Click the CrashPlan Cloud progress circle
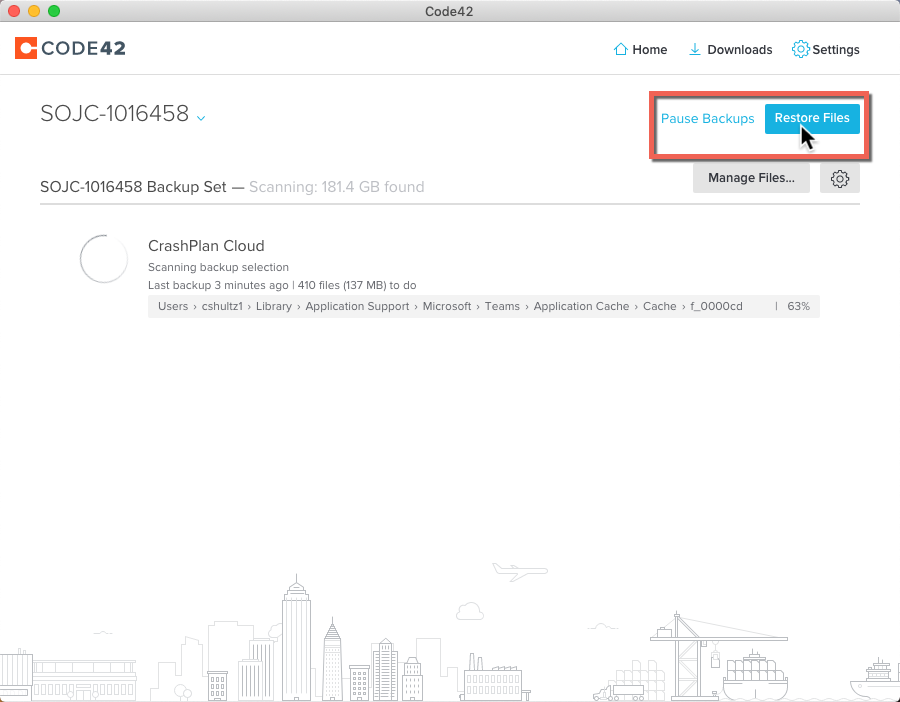Image resolution: width=900 pixels, height=702 pixels. point(104,259)
